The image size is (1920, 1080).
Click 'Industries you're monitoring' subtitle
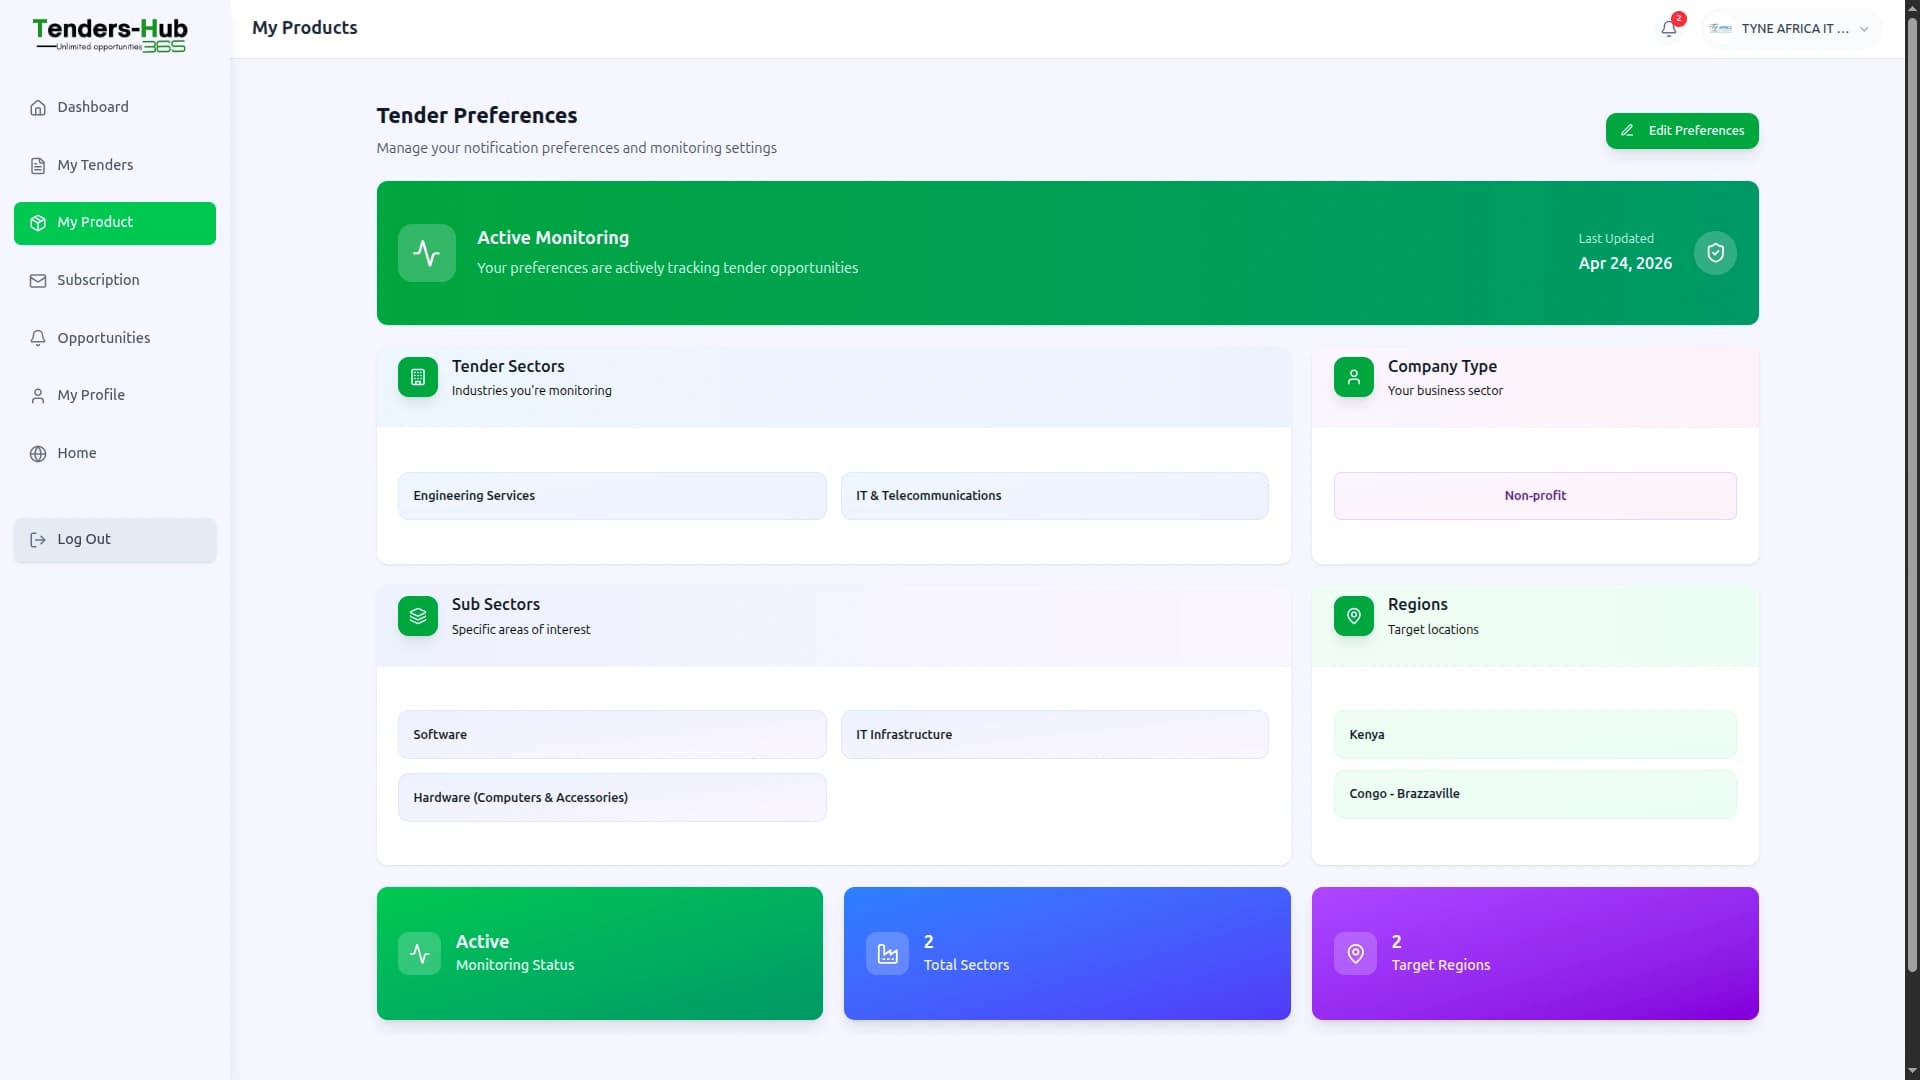pyautogui.click(x=531, y=391)
